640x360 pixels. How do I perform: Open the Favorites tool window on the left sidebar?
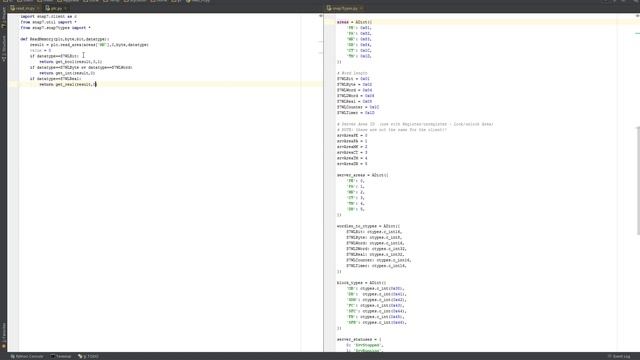(x=4, y=336)
